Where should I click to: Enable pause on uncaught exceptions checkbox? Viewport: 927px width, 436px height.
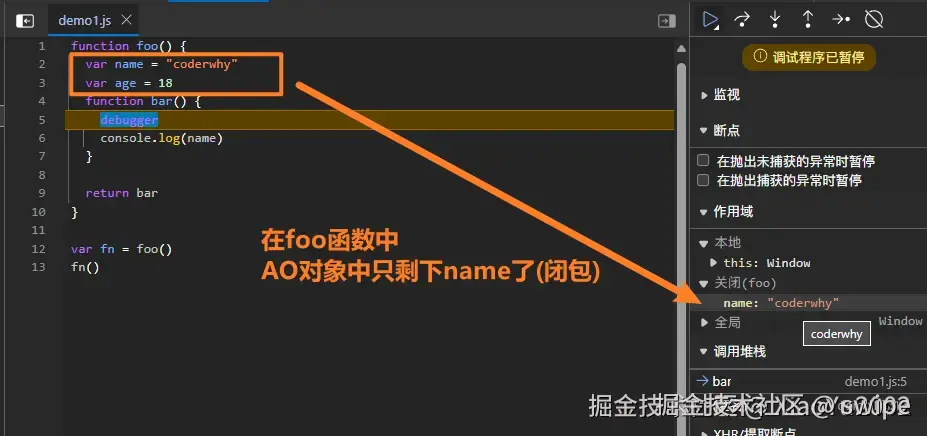tap(703, 160)
